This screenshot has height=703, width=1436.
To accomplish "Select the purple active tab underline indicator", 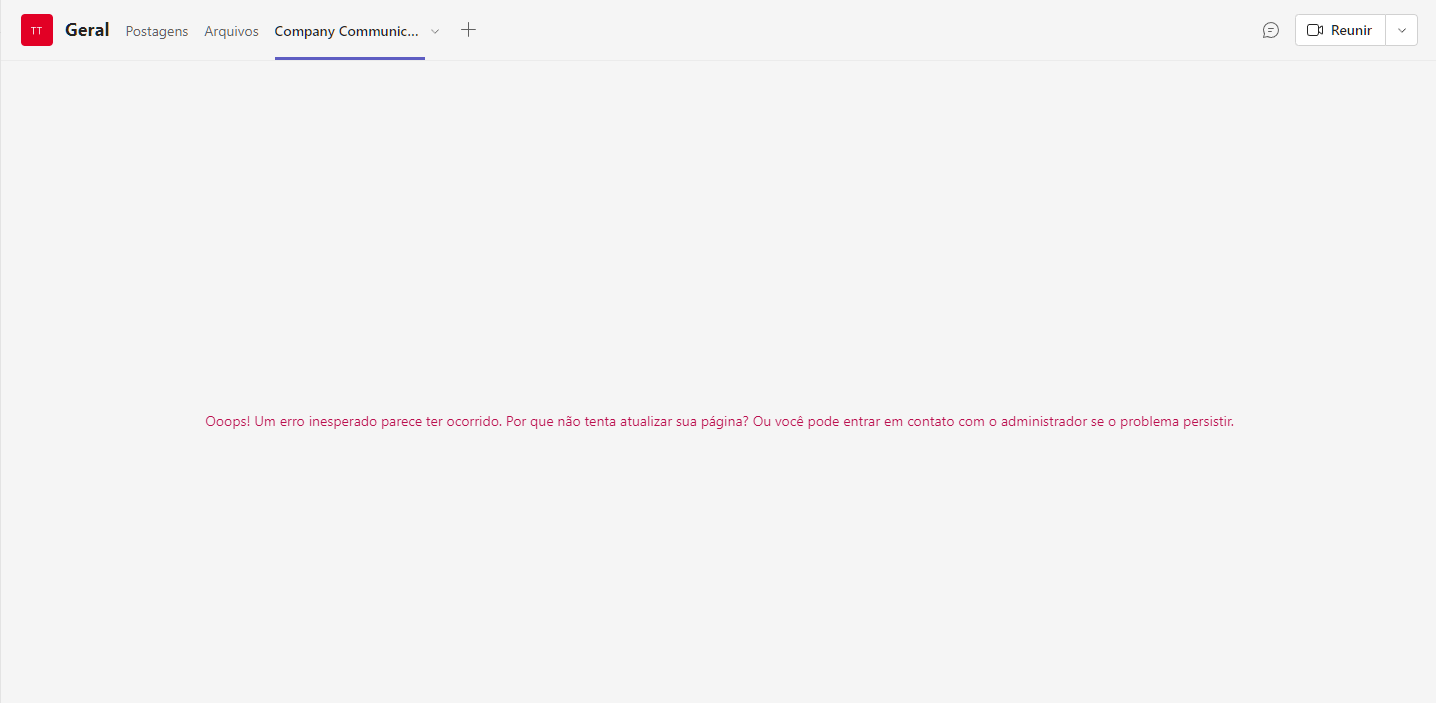I will coord(350,58).
